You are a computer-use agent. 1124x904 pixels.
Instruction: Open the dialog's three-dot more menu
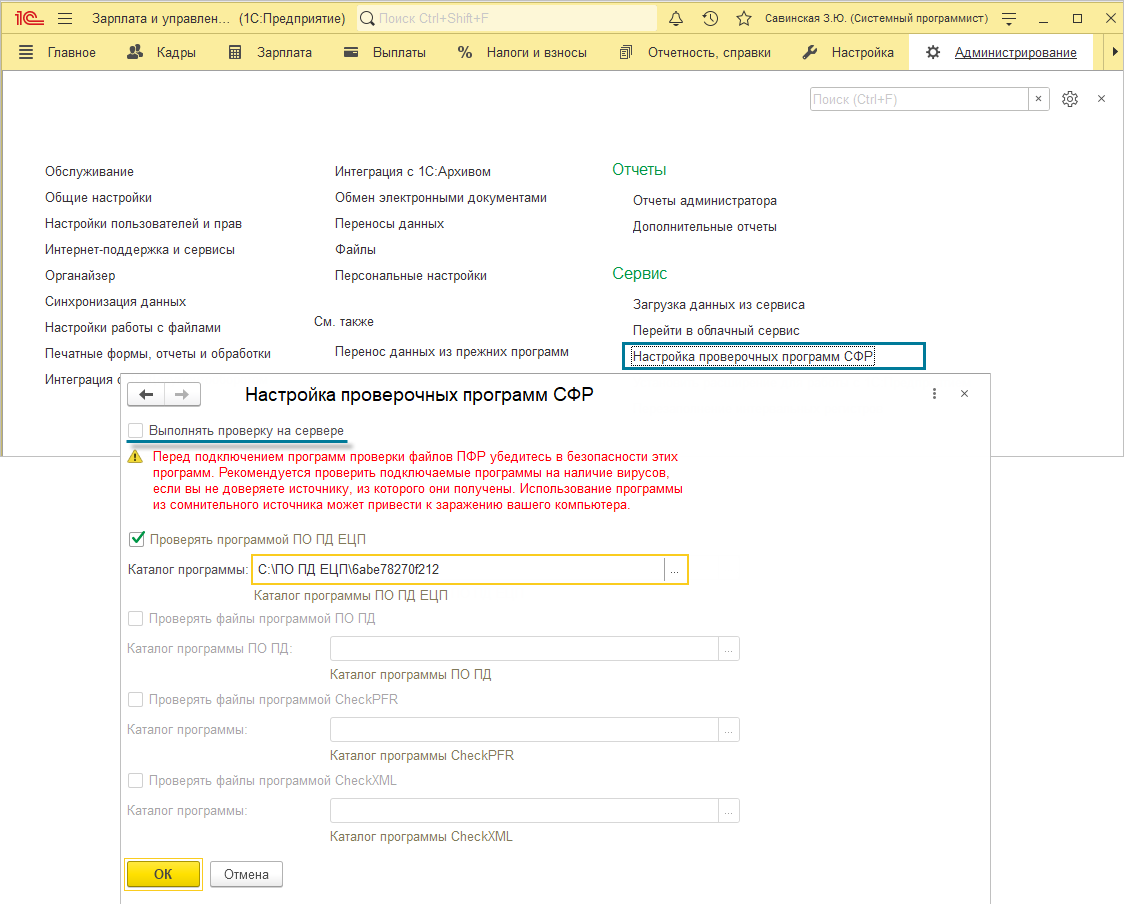[934, 394]
